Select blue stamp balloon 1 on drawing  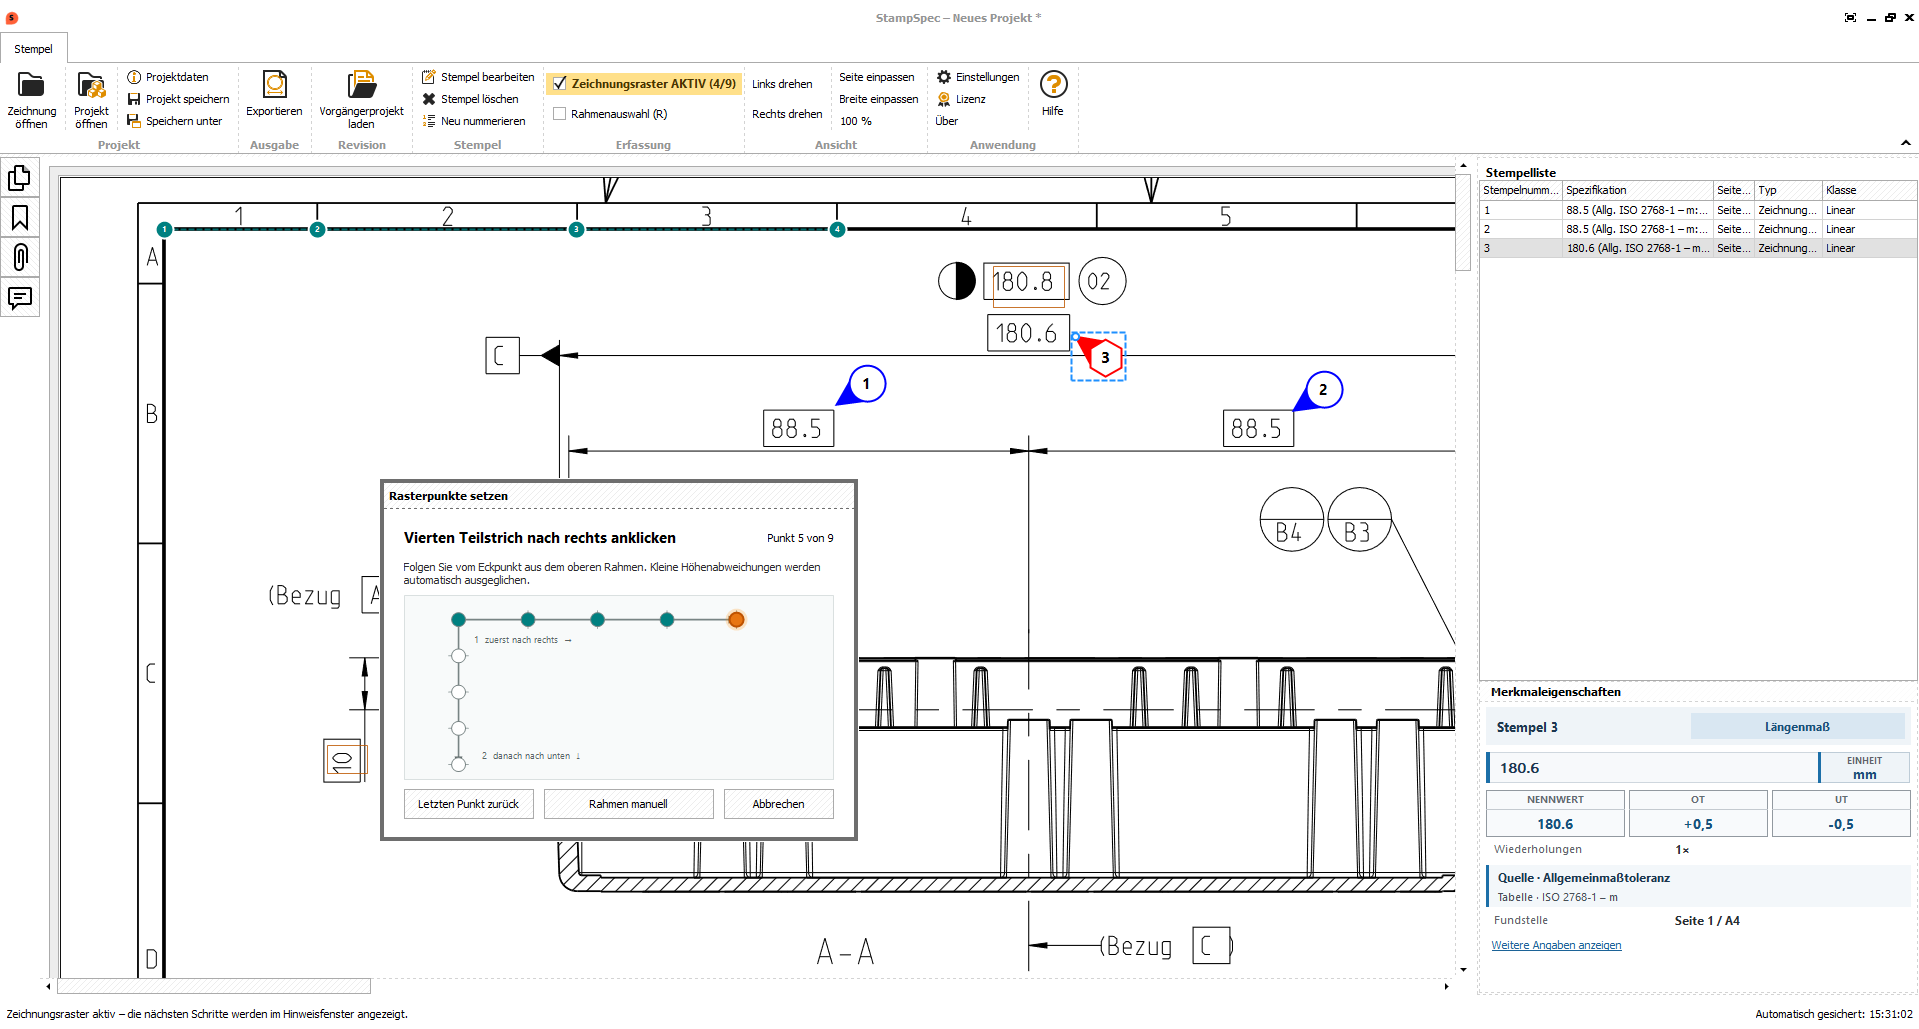(866, 384)
